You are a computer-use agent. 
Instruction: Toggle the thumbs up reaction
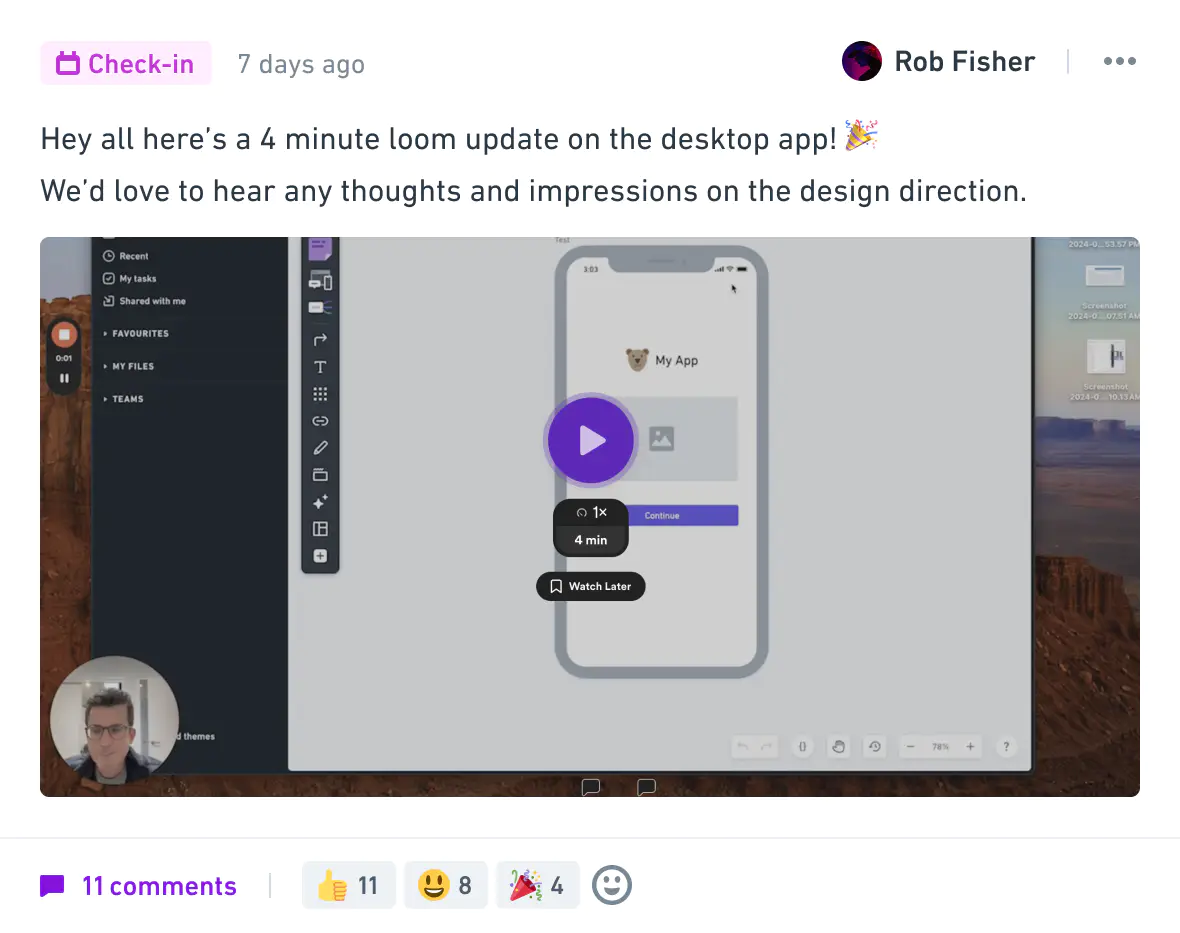(348, 885)
